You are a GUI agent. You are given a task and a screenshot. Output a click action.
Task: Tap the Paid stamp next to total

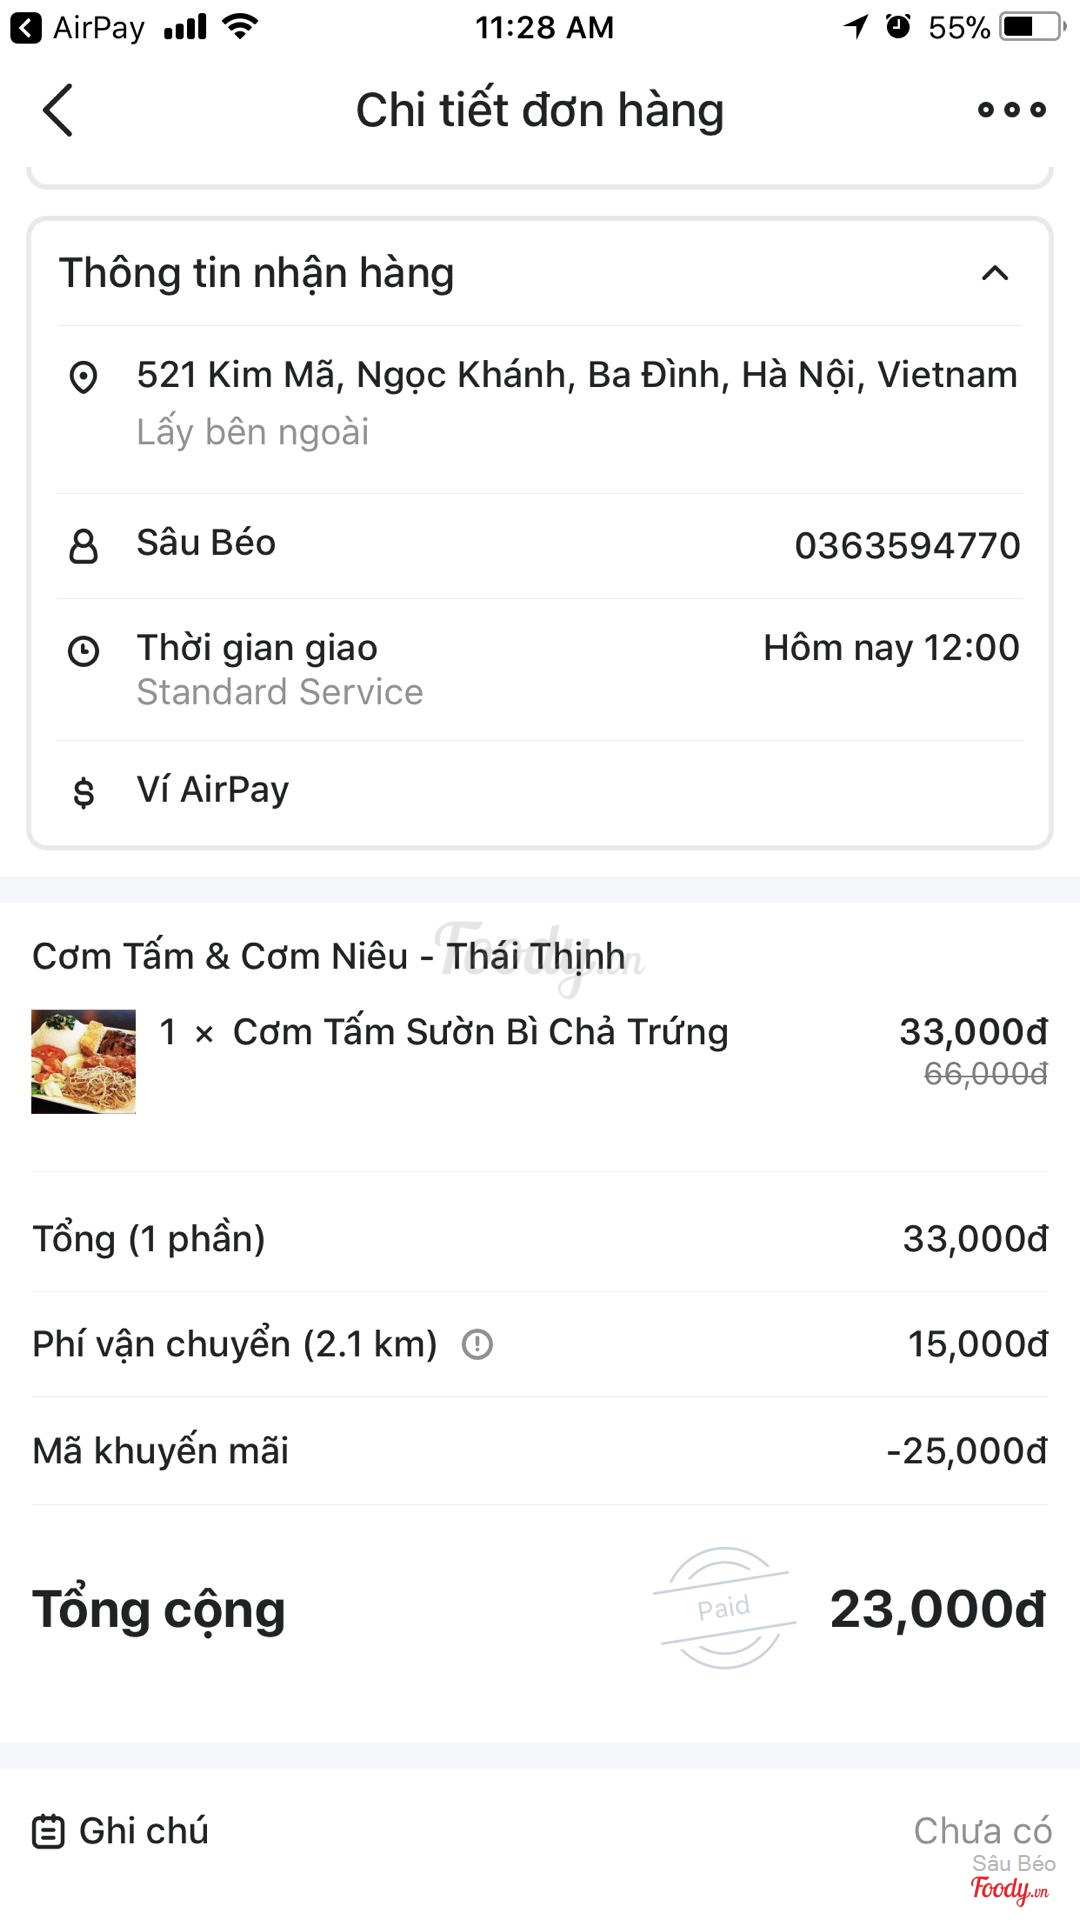[723, 1607]
